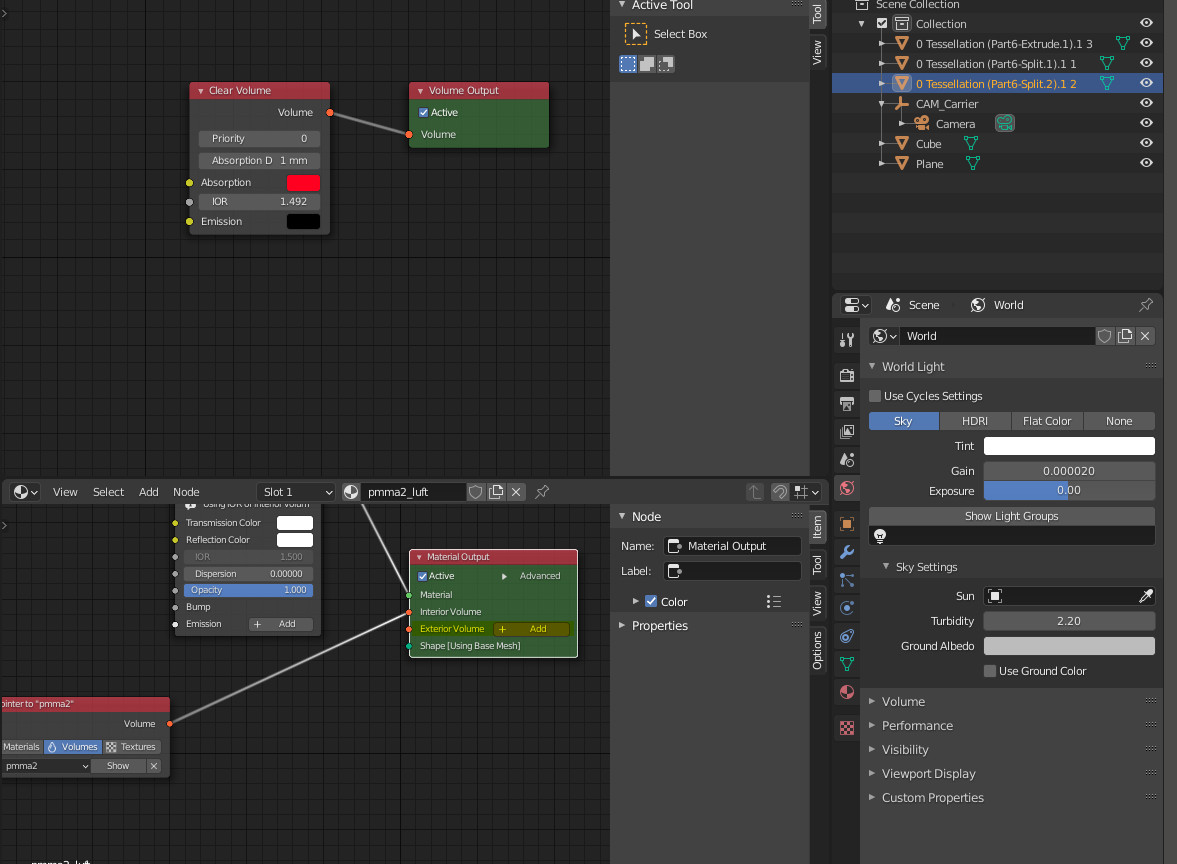Click Add button next to Exterior Volume
Screen dimensions: 1177x864
(x=531, y=629)
